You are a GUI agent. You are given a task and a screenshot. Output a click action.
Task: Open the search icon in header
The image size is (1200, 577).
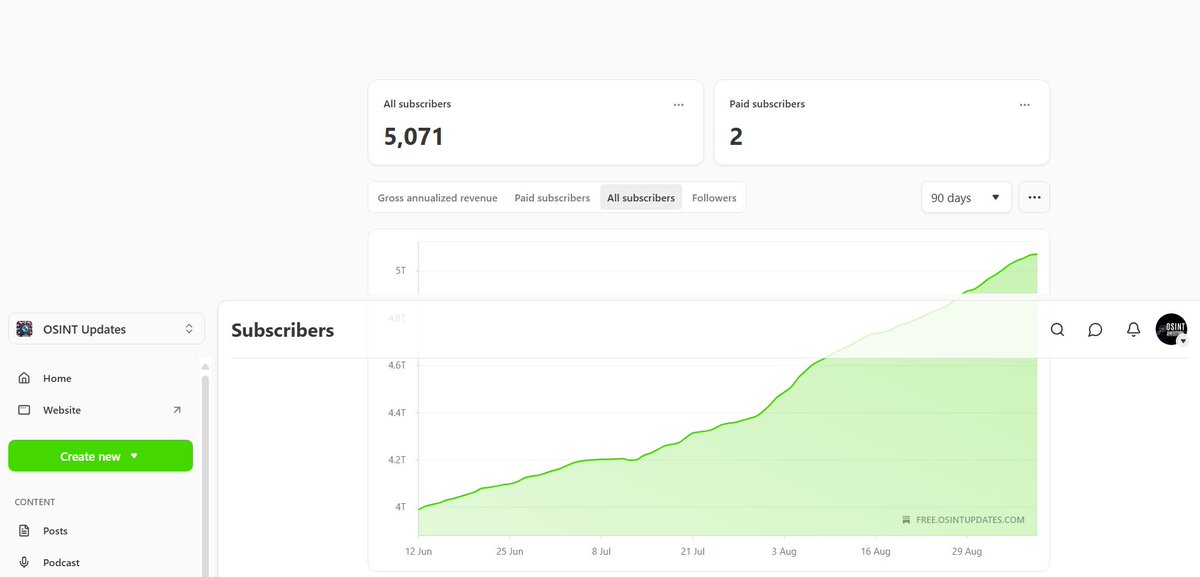(x=1057, y=329)
